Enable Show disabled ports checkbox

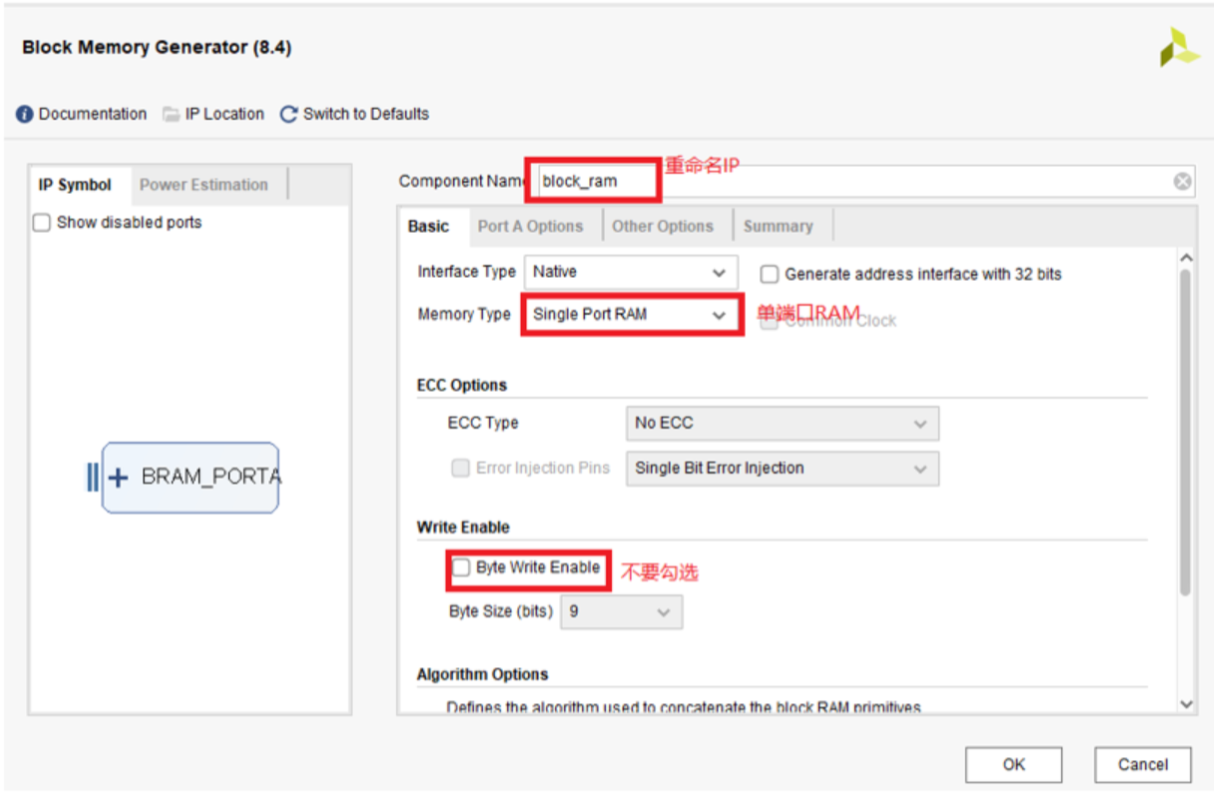point(42,223)
